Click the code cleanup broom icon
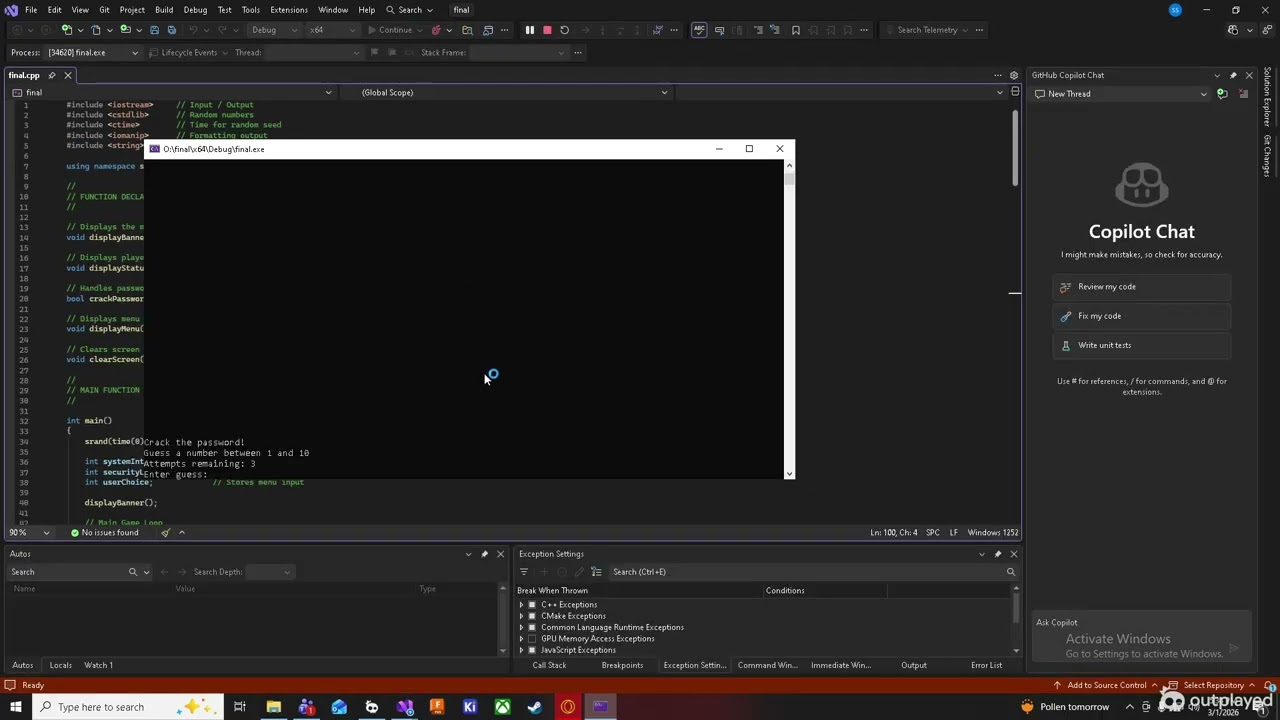Image resolution: width=1280 pixels, height=720 pixels. pos(166,533)
